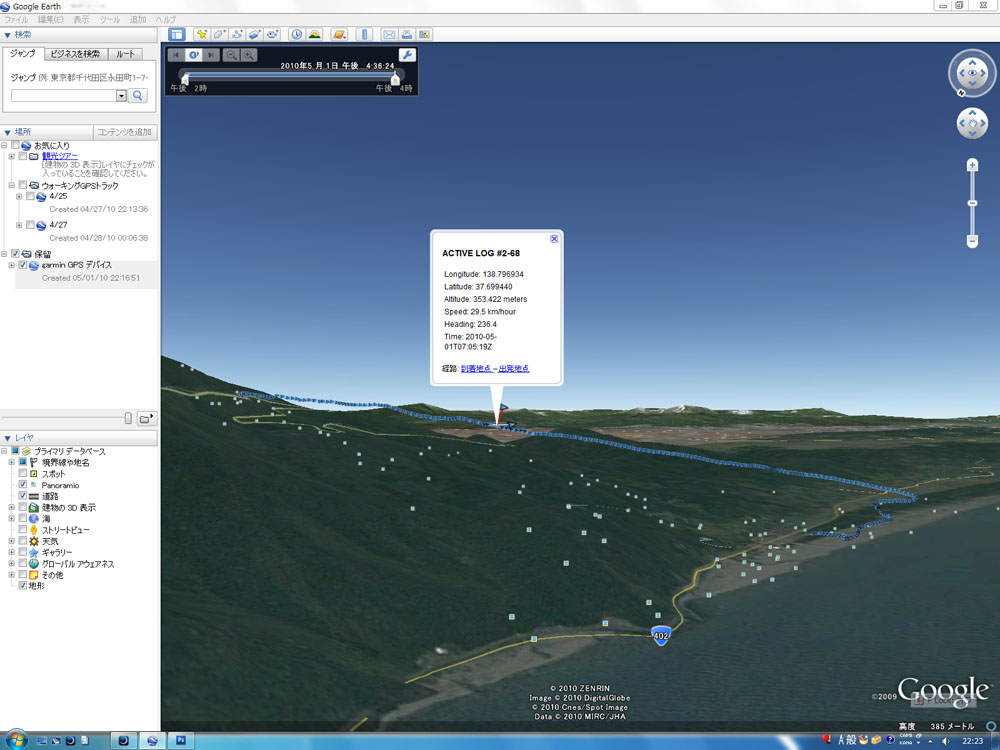1000x750 pixels.
Task: Enable the スポット layer checkbox
Action: [23, 473]
